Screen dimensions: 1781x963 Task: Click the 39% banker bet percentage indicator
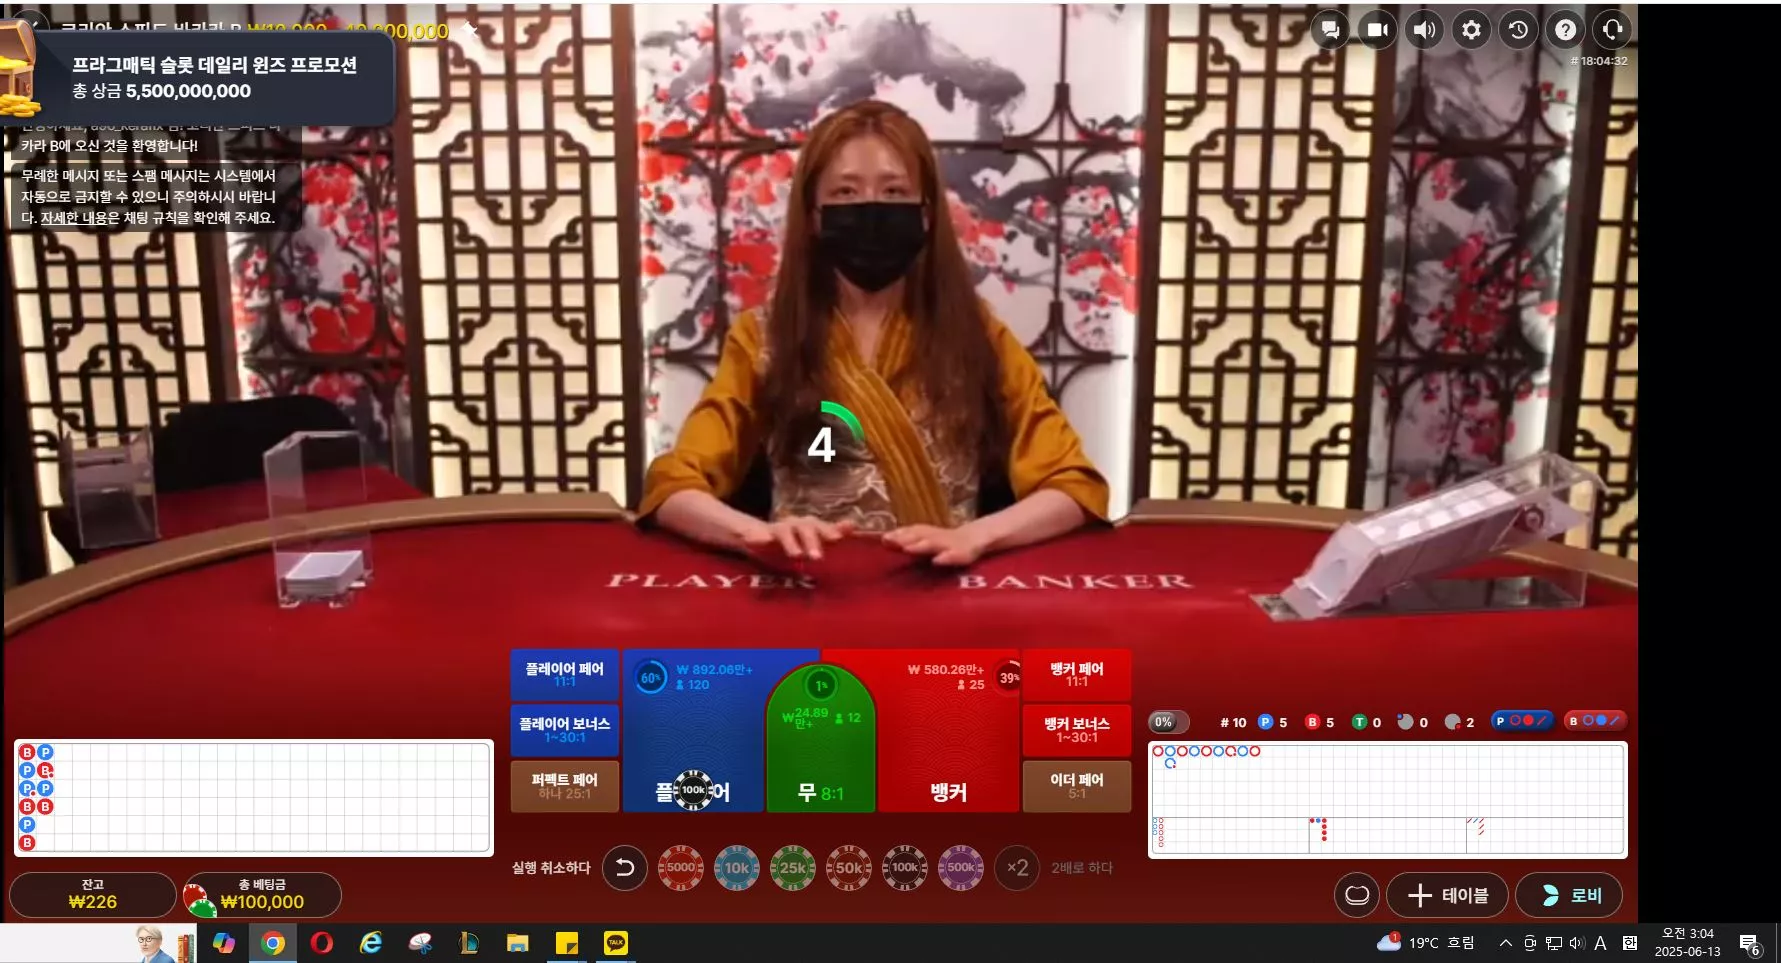pyautogui.click(x=1009, y=678)
